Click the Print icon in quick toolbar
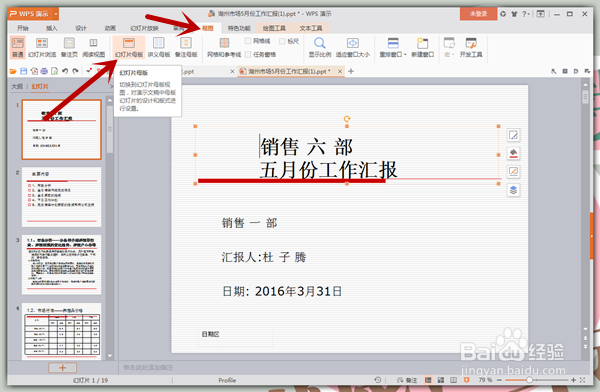Image resolution: width=600 pixels, height=392 pixels. (44, 71)
